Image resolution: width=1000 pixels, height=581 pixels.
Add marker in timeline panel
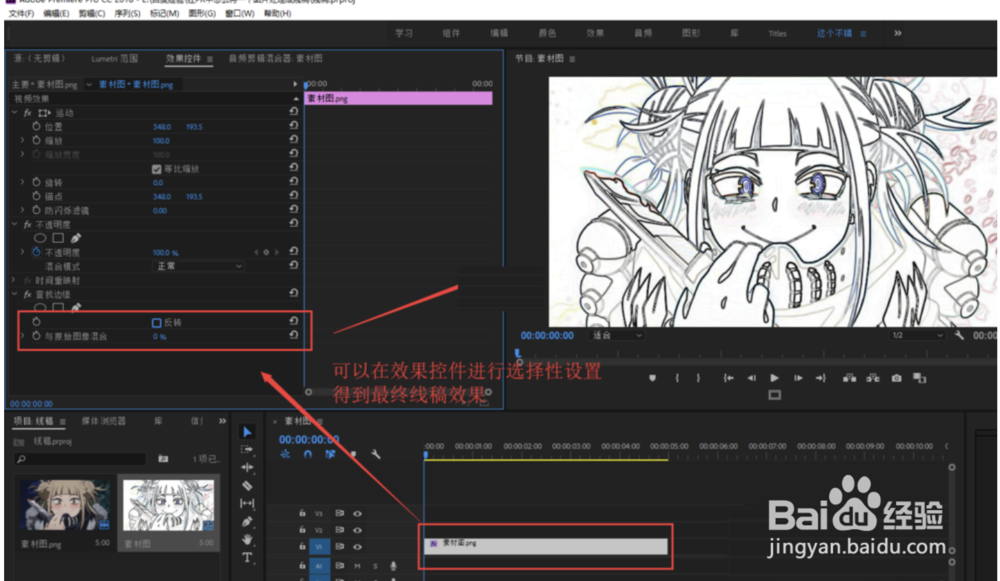[x=353, y=454]
